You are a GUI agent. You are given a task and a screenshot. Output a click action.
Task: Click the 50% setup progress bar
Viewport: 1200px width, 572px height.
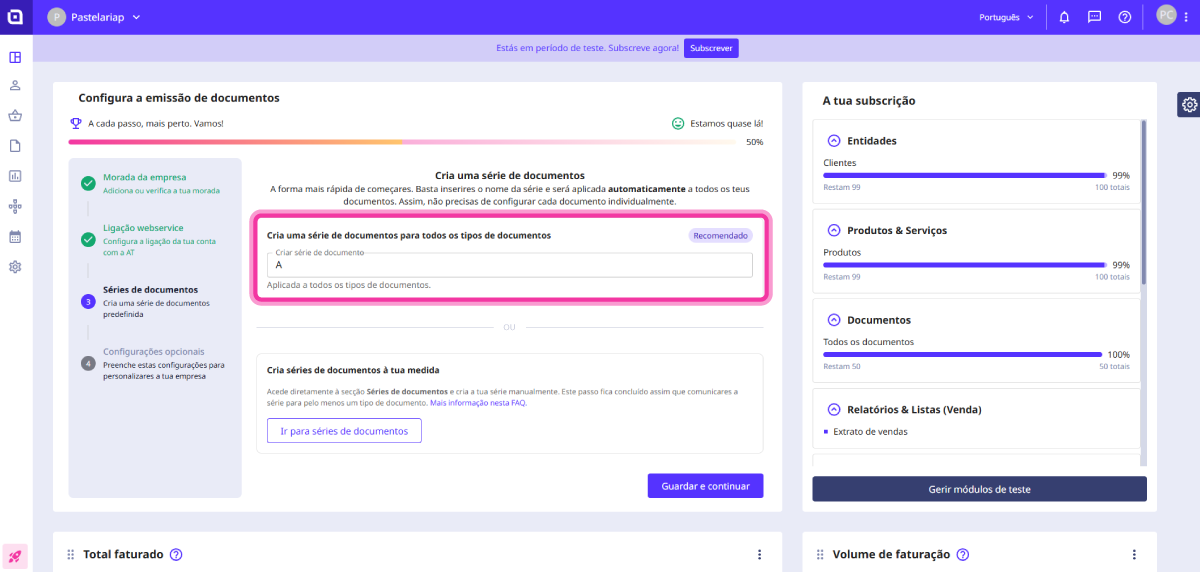click(402, 142)
